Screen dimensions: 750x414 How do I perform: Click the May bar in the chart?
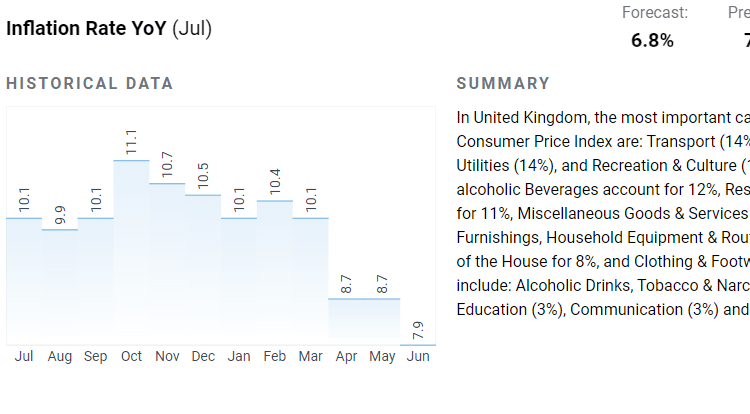coord(382,320)
